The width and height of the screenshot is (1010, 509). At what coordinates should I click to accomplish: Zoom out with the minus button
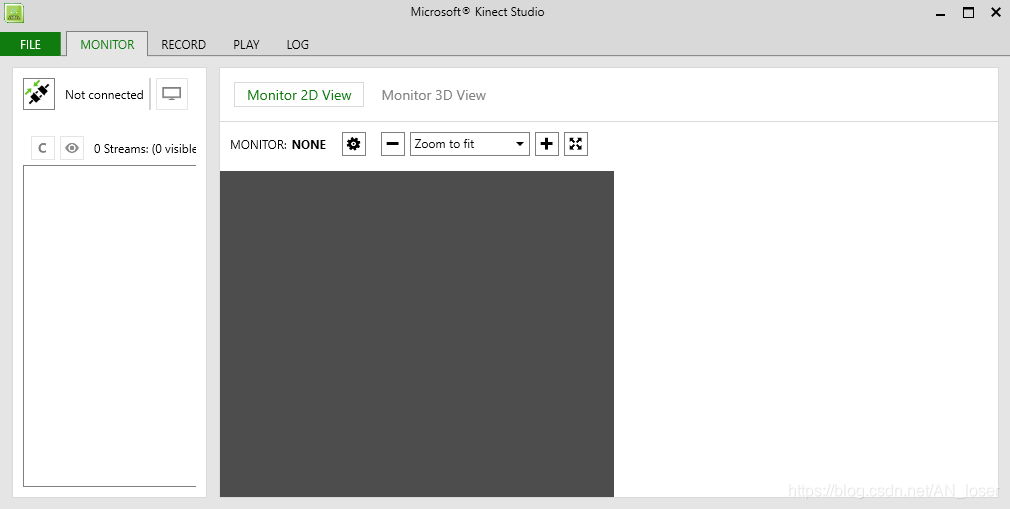(x=393, y=144)
